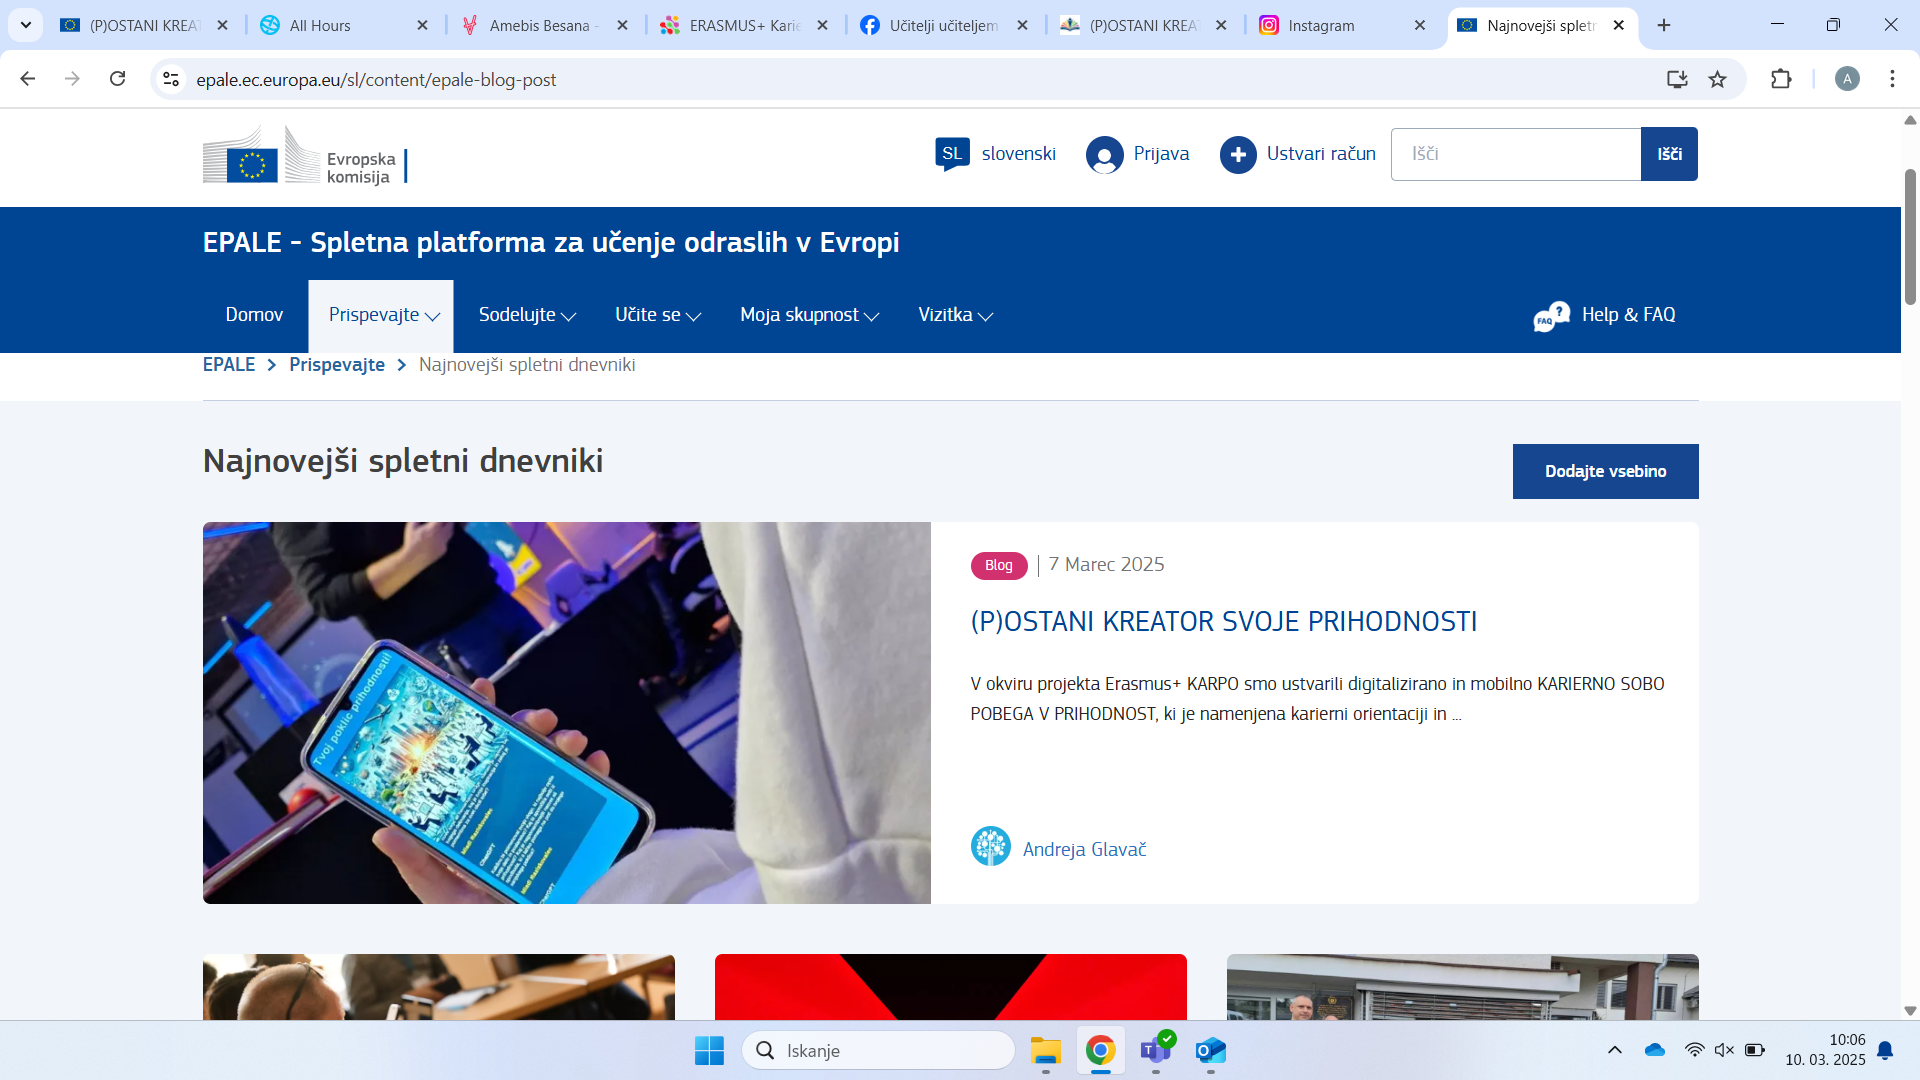
Task: Click the Ustvari račun plus icon
Action: click(1238, 155)
